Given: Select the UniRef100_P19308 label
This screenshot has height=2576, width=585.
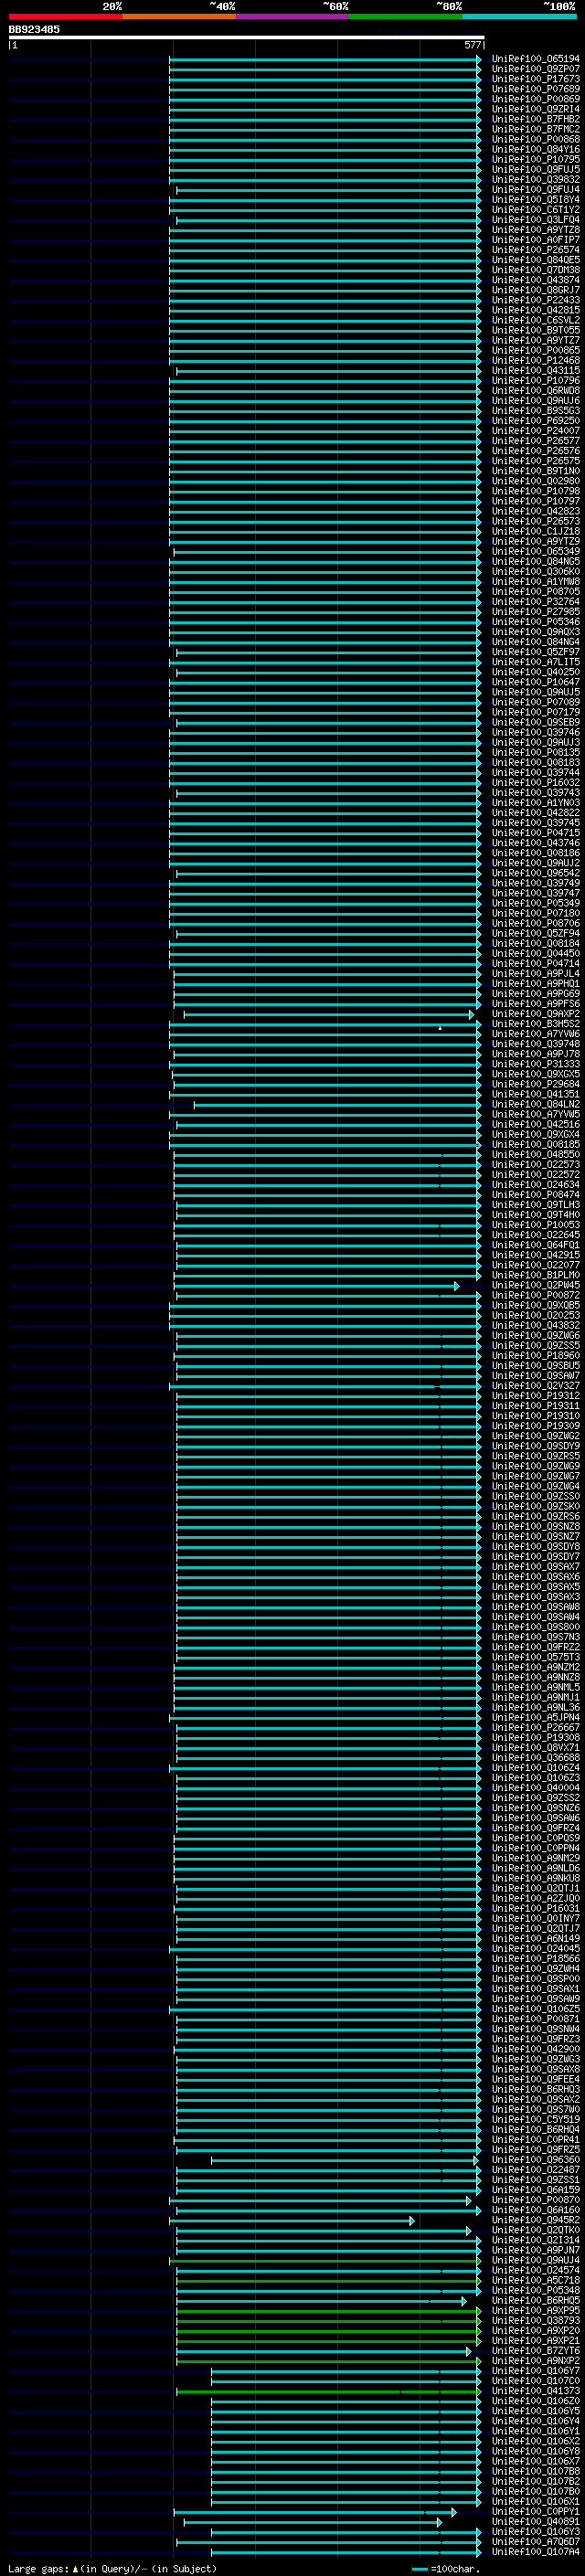Looking at the screenshot, I should [x=536, y=1737].
